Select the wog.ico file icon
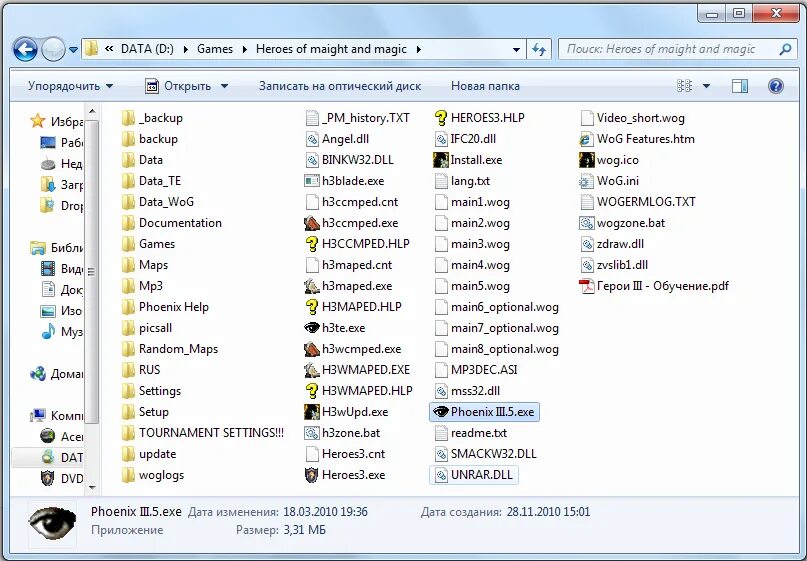Viewport: 807px width, 561px height. coord(587,160)
